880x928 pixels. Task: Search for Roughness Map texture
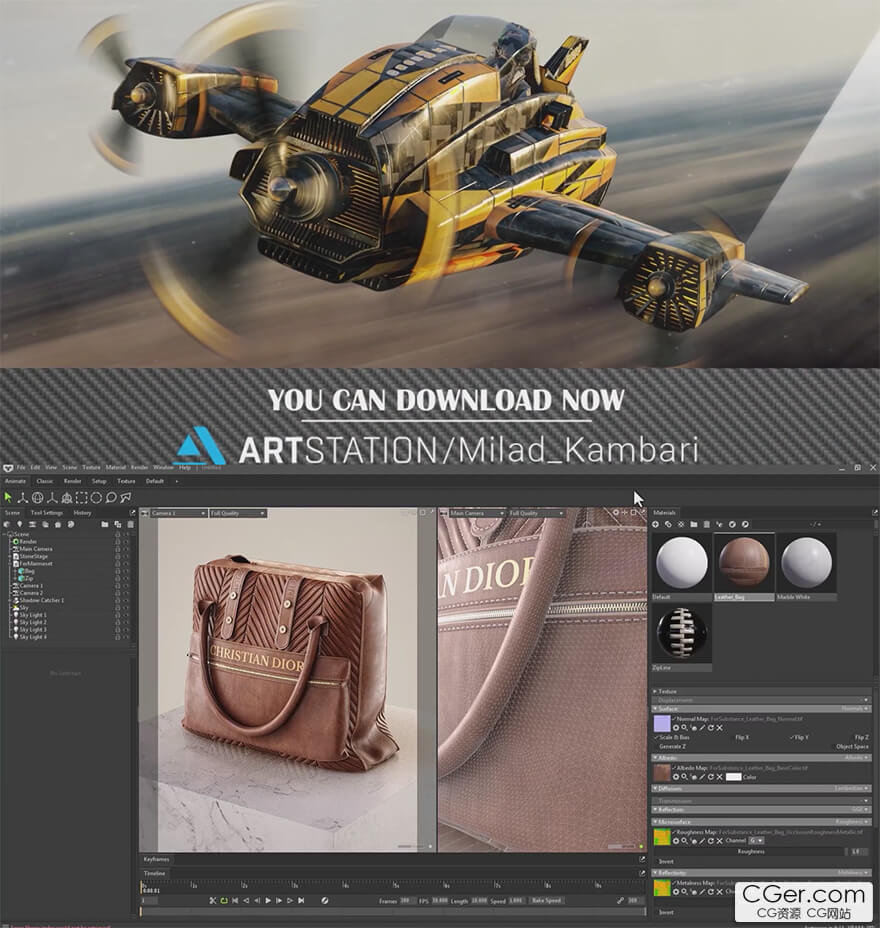click(x=684, y=841)
